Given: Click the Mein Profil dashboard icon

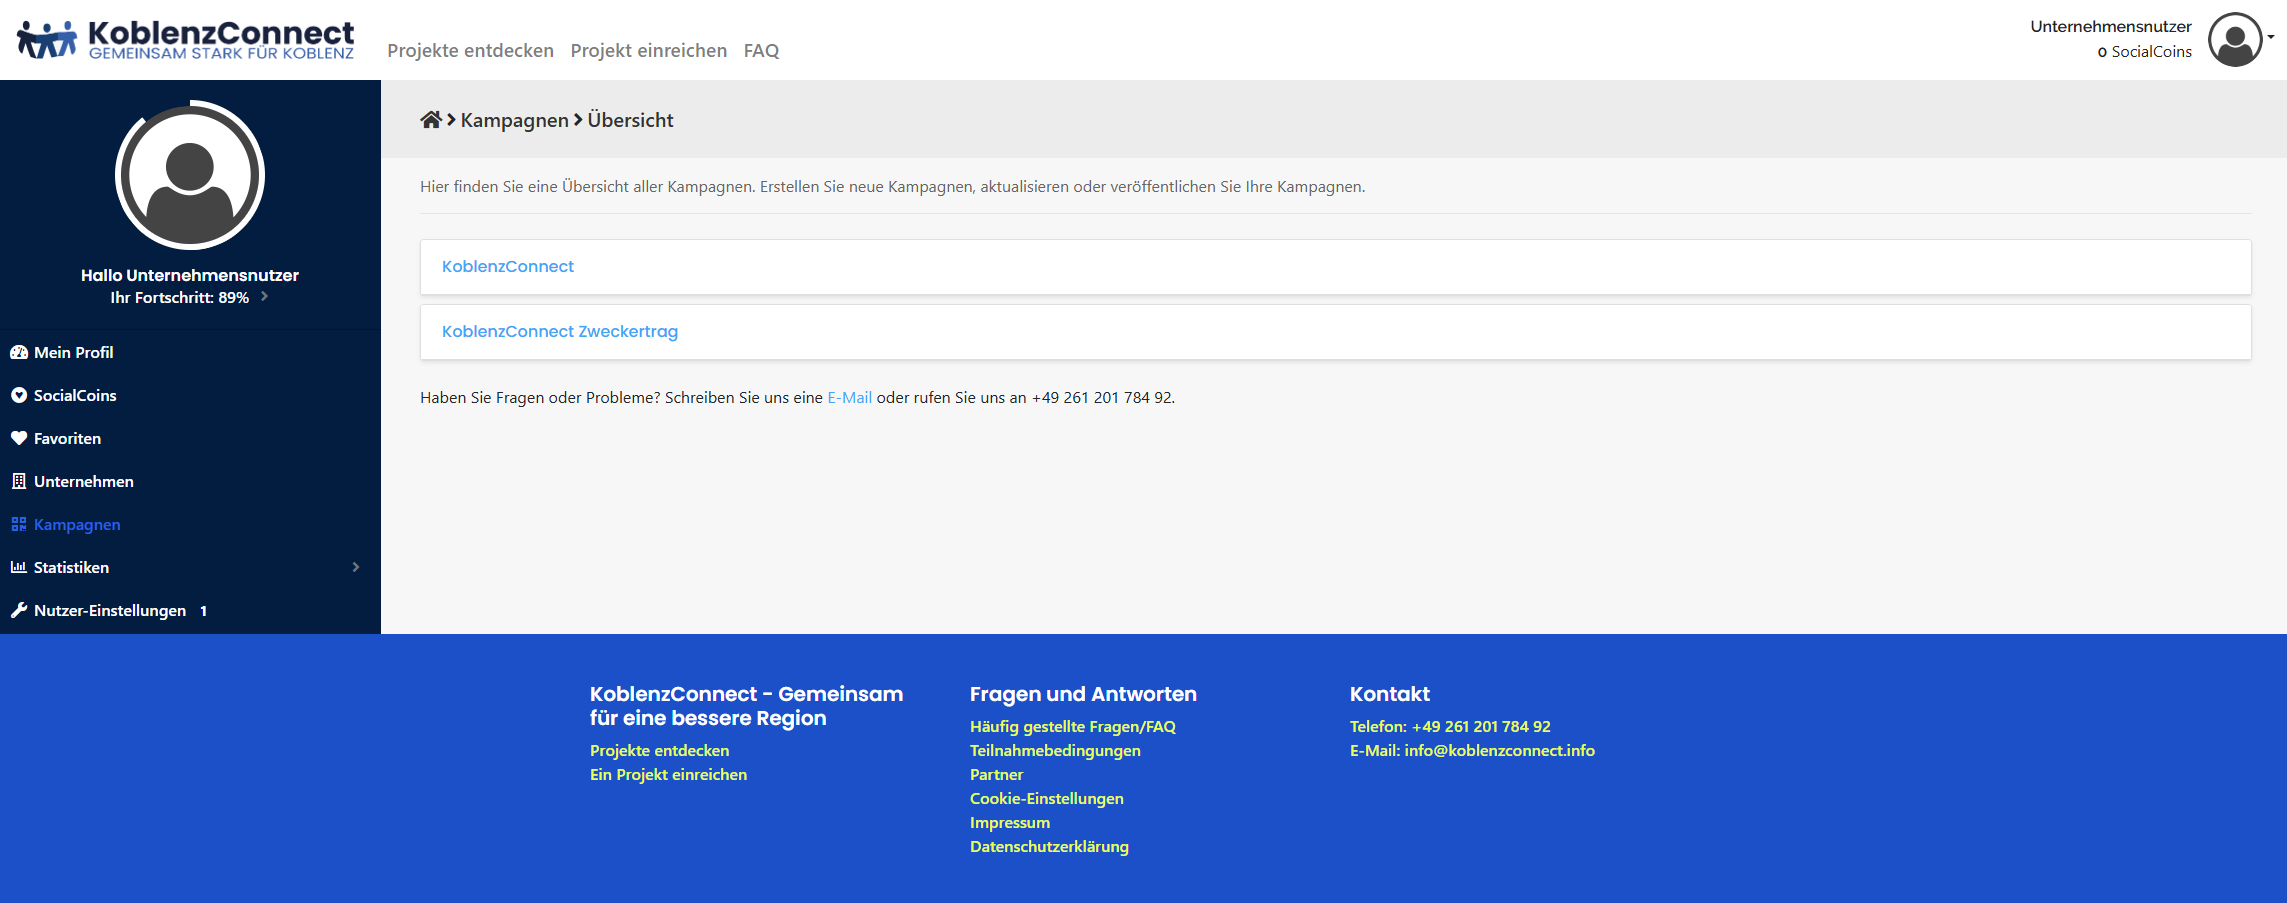Looking at the screenshot, I should 18,352.
